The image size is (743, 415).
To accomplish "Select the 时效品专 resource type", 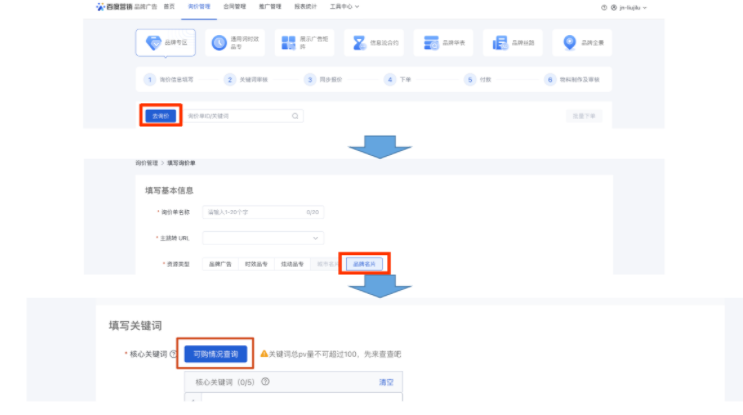I will pos(256,264).
